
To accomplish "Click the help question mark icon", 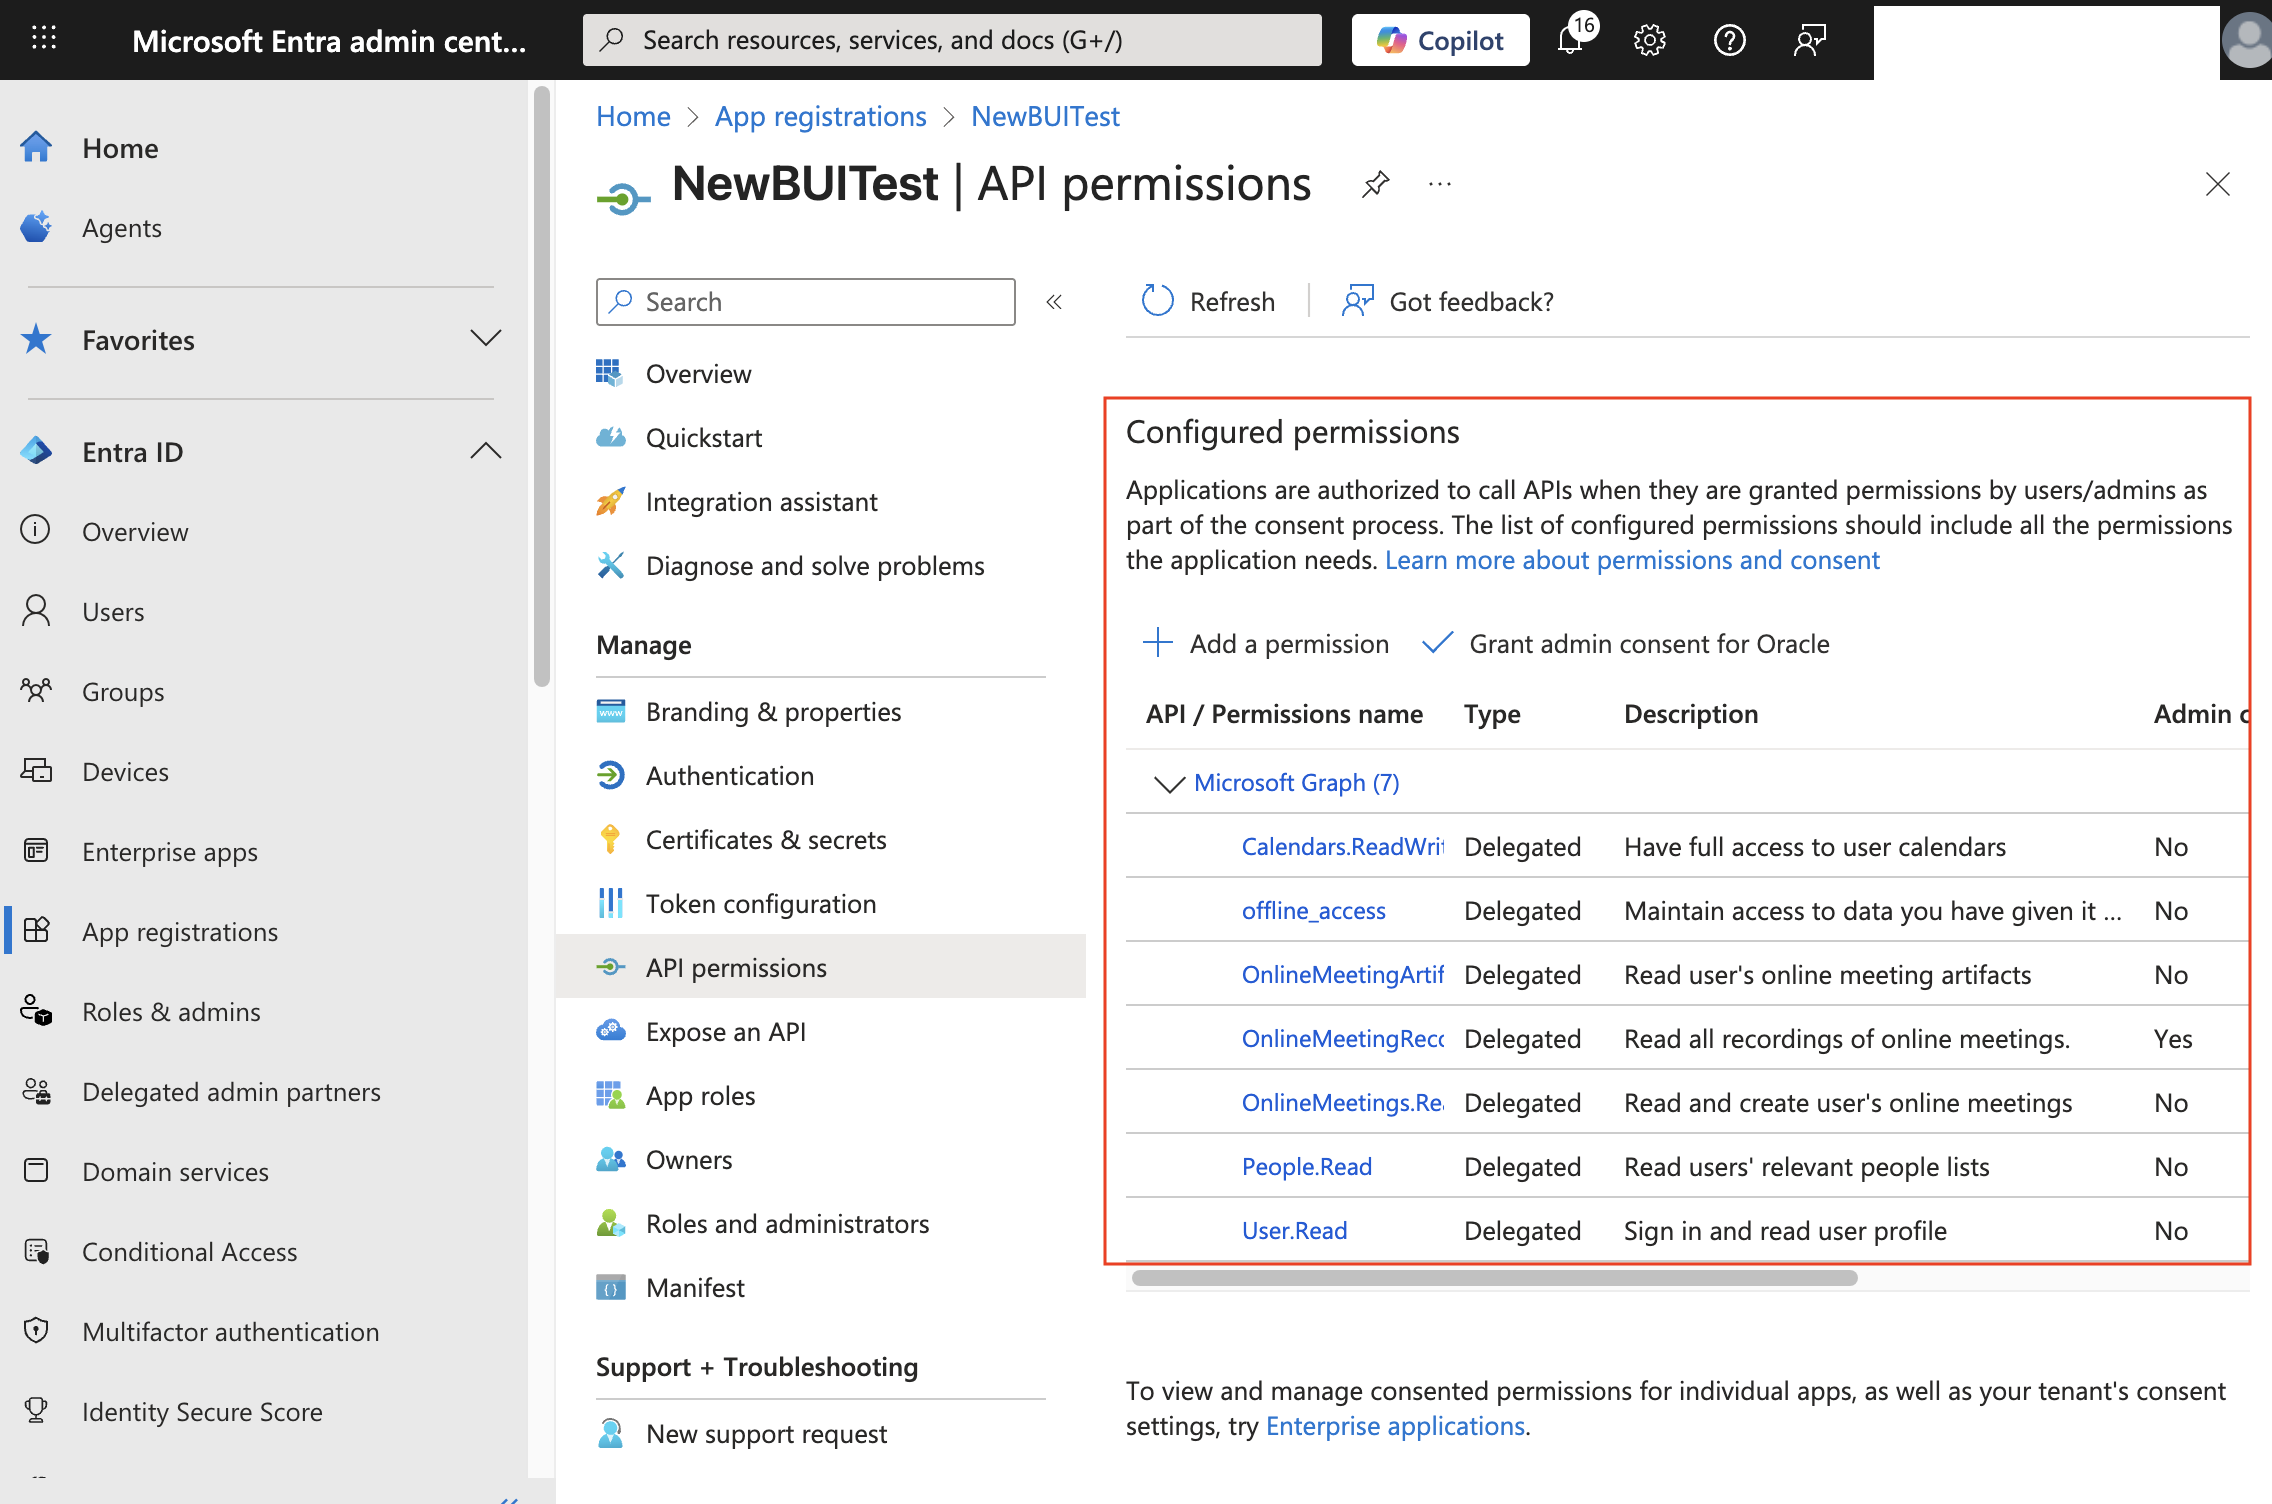I will coord(1729,40).
